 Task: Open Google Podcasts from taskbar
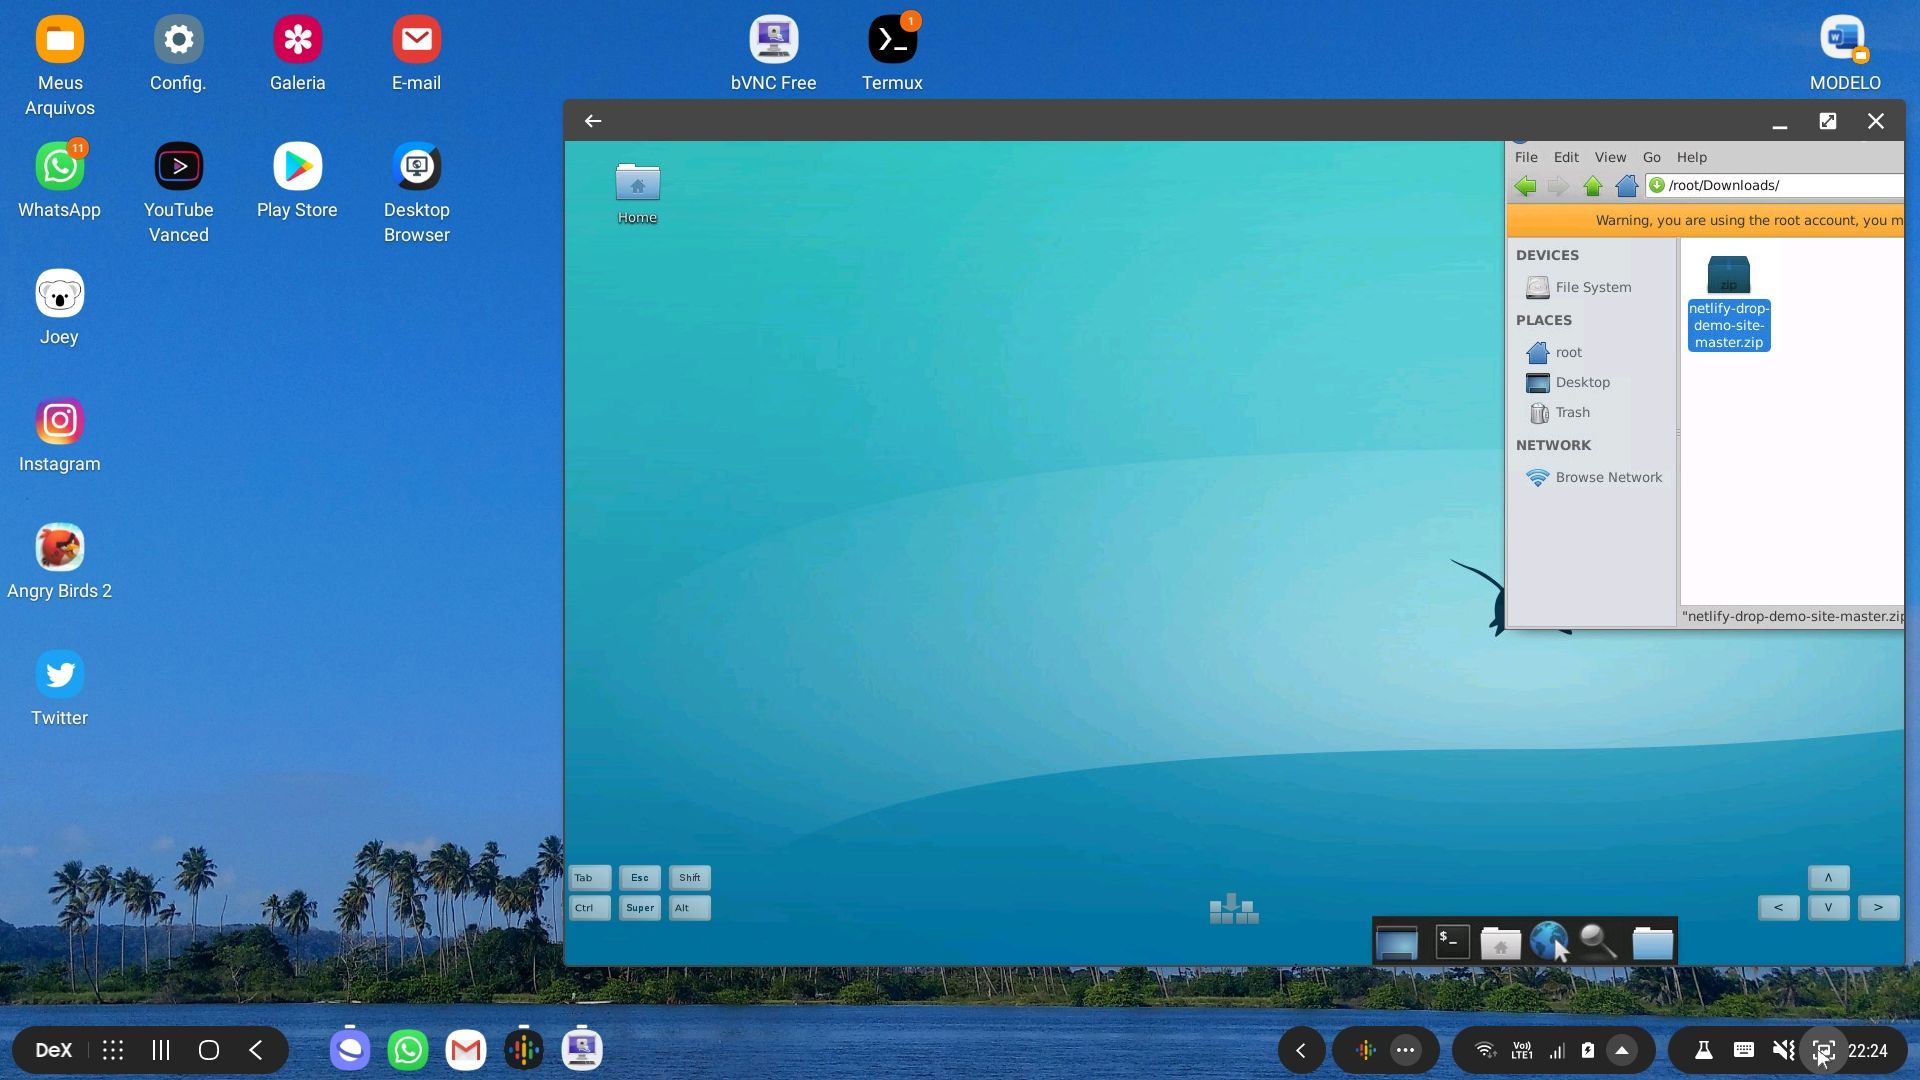click(524, 1050)
